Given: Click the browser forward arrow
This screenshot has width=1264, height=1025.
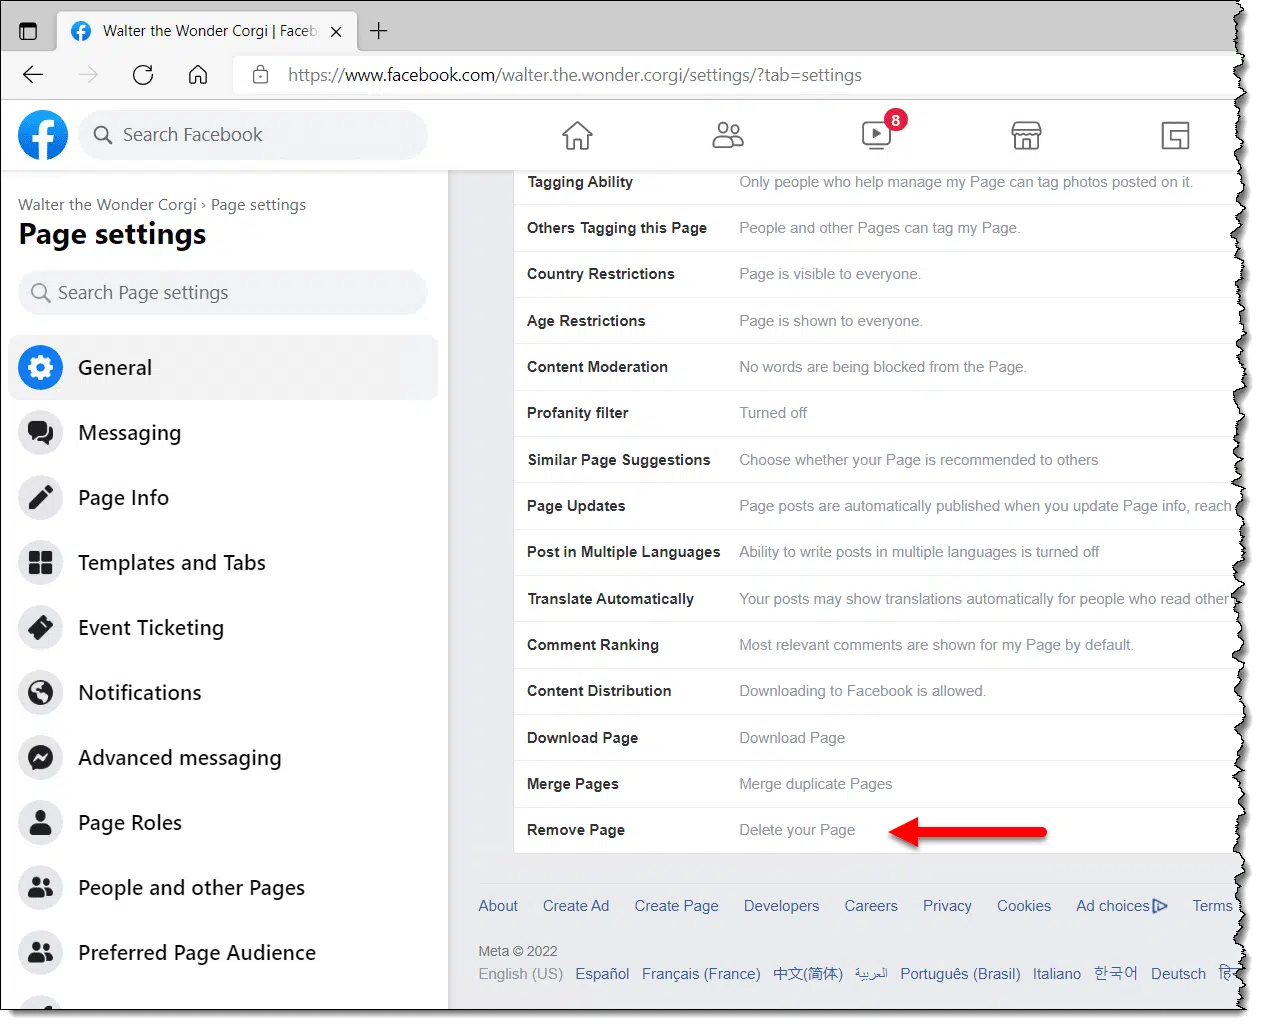Looking at the screenshot, I should coord(89,75).
